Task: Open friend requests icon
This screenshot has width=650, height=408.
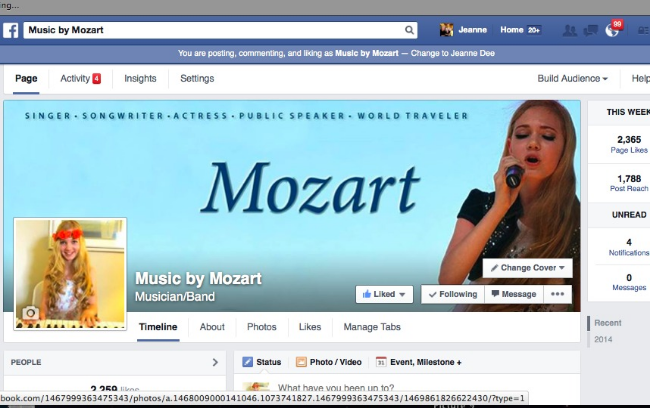Action: click(570, 30)
